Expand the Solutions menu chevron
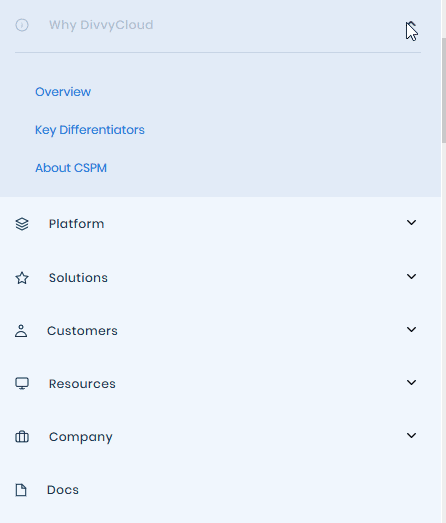This screenshot has height=523, width=446. tap(411, 277)
